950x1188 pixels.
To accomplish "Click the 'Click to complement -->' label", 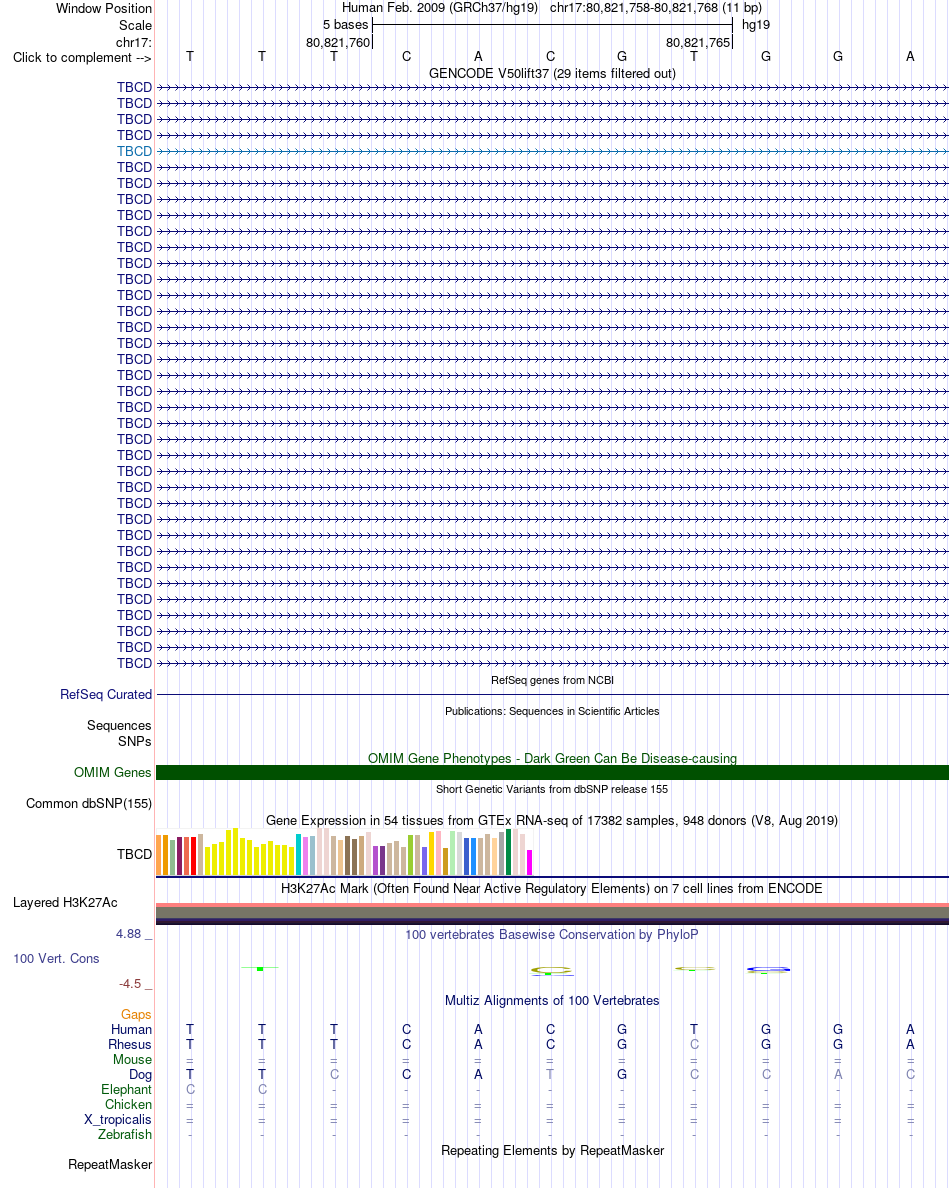I will [82, 58].
